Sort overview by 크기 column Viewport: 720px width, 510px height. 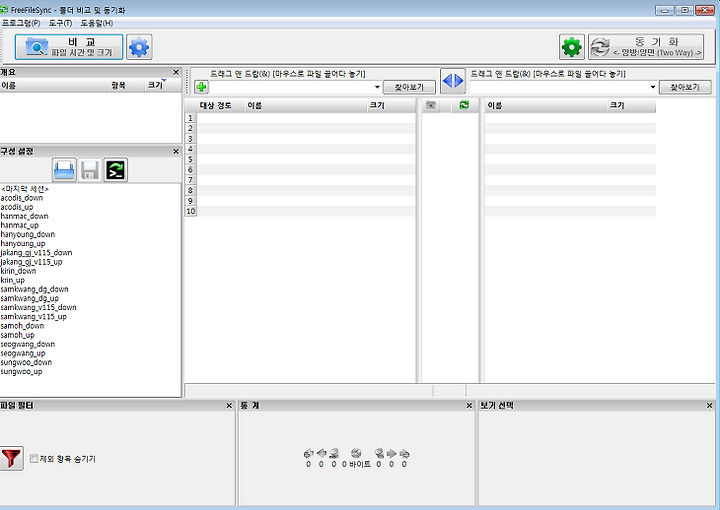pos(163,85)
